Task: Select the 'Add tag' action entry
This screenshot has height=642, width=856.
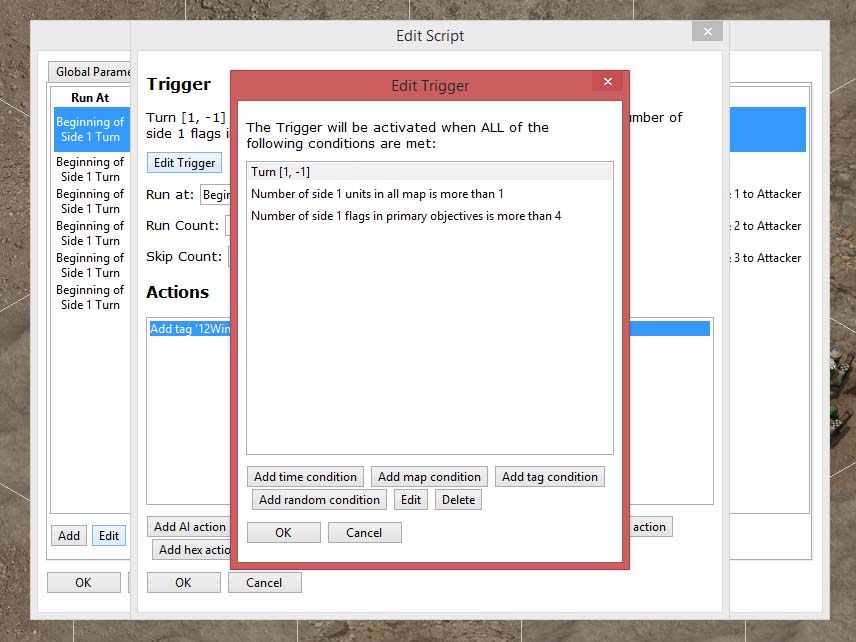Action: coord(189,329)
